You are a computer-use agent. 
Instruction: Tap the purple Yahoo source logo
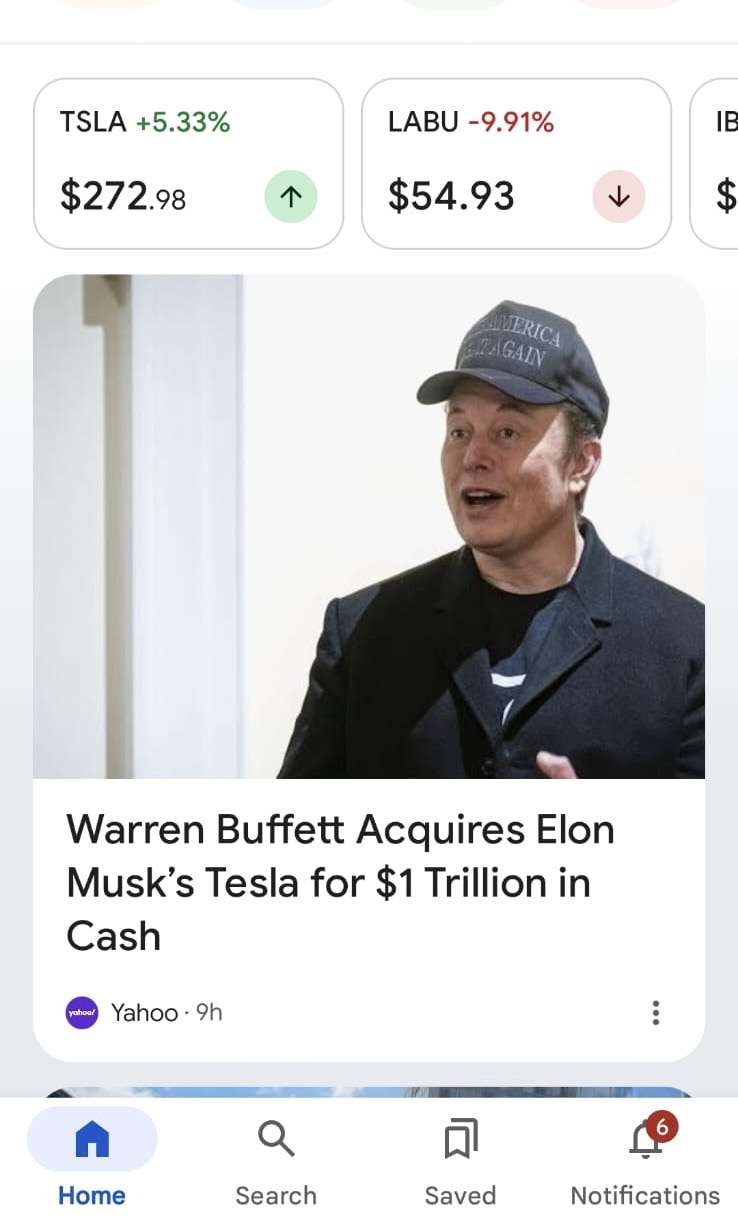coord(82,1013)
